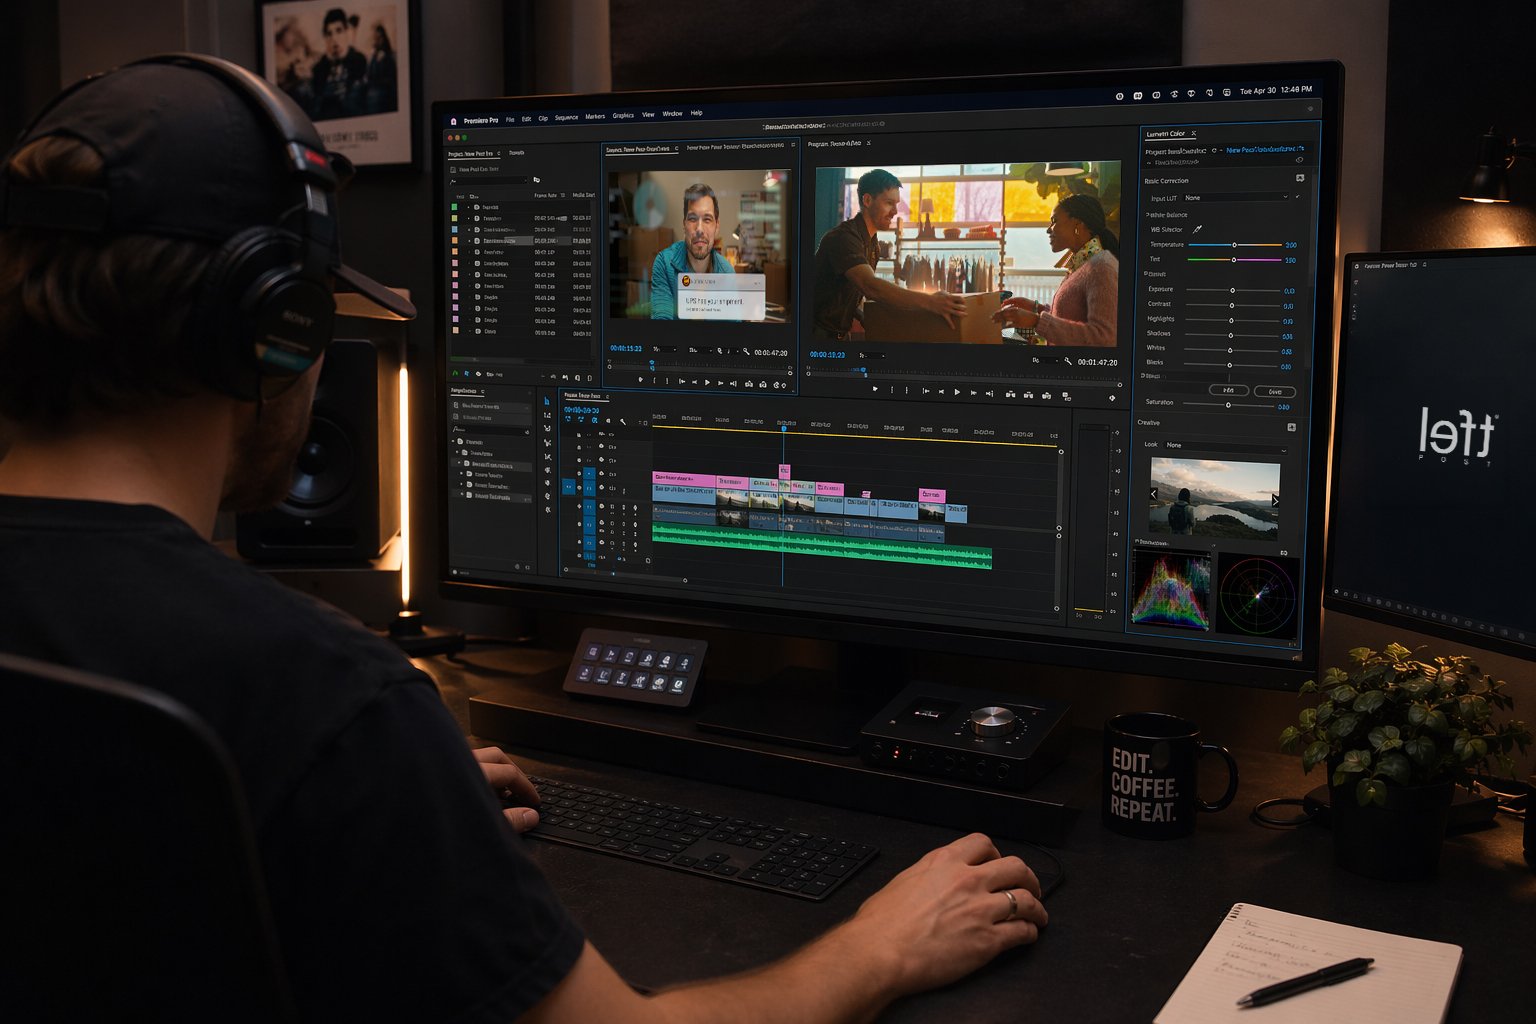
Task: Play the clip in the Source monitor
Action: pyautogui.click(x=707, y=382)
